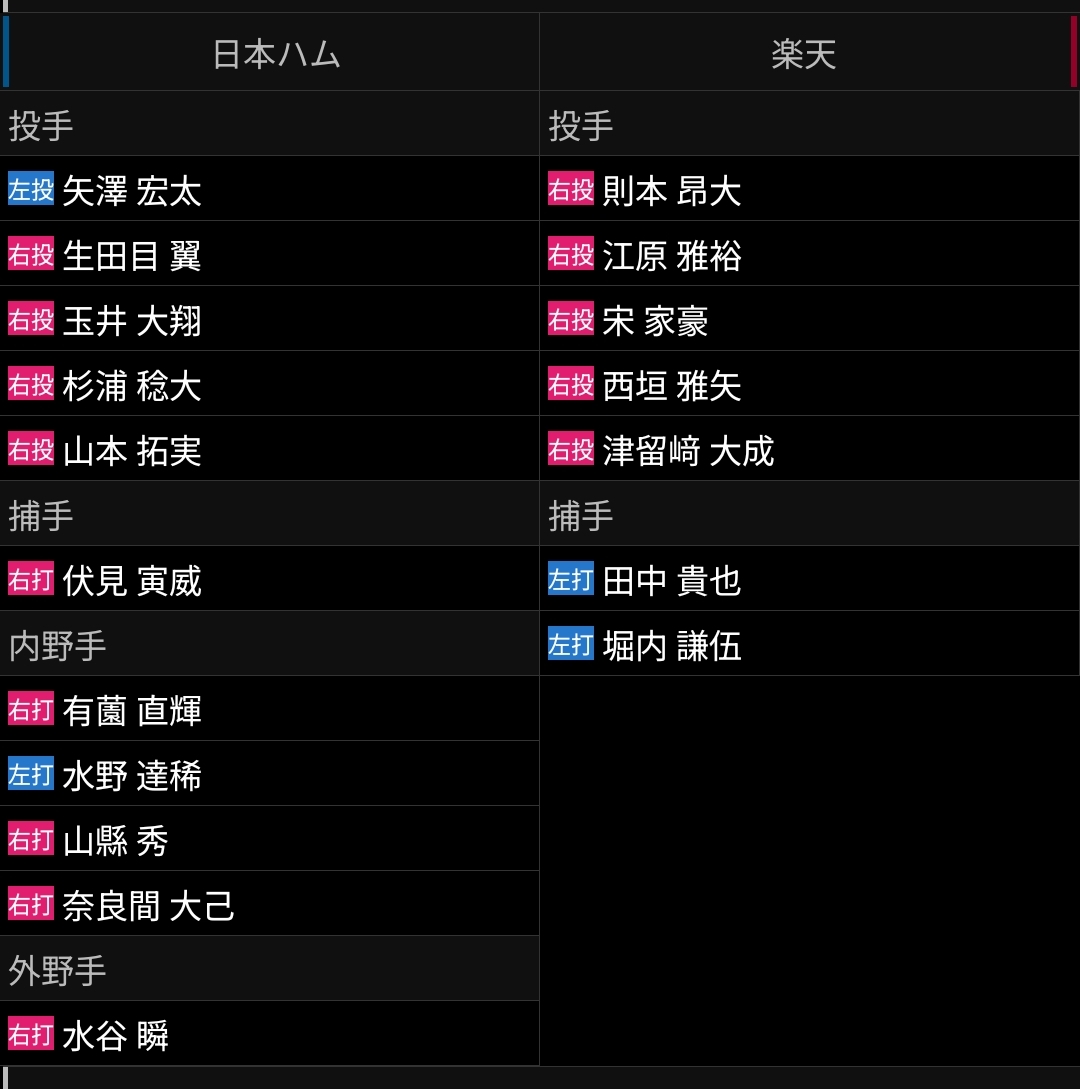Open player 江原 雅裕

tap(672, 256)
